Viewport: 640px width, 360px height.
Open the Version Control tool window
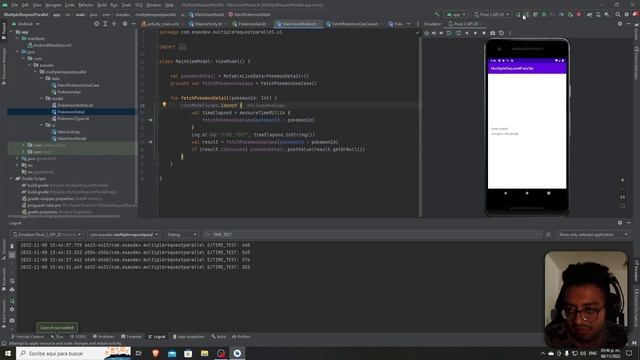[27, 337]
